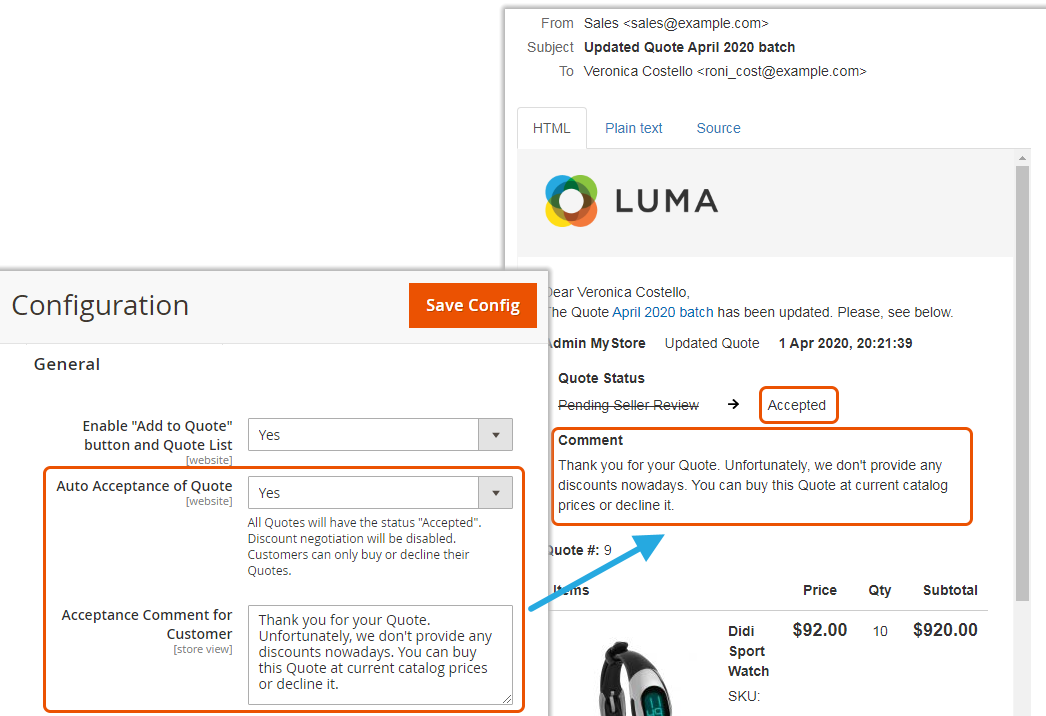Click the black arrow between quote statuses

coord(733,405)
